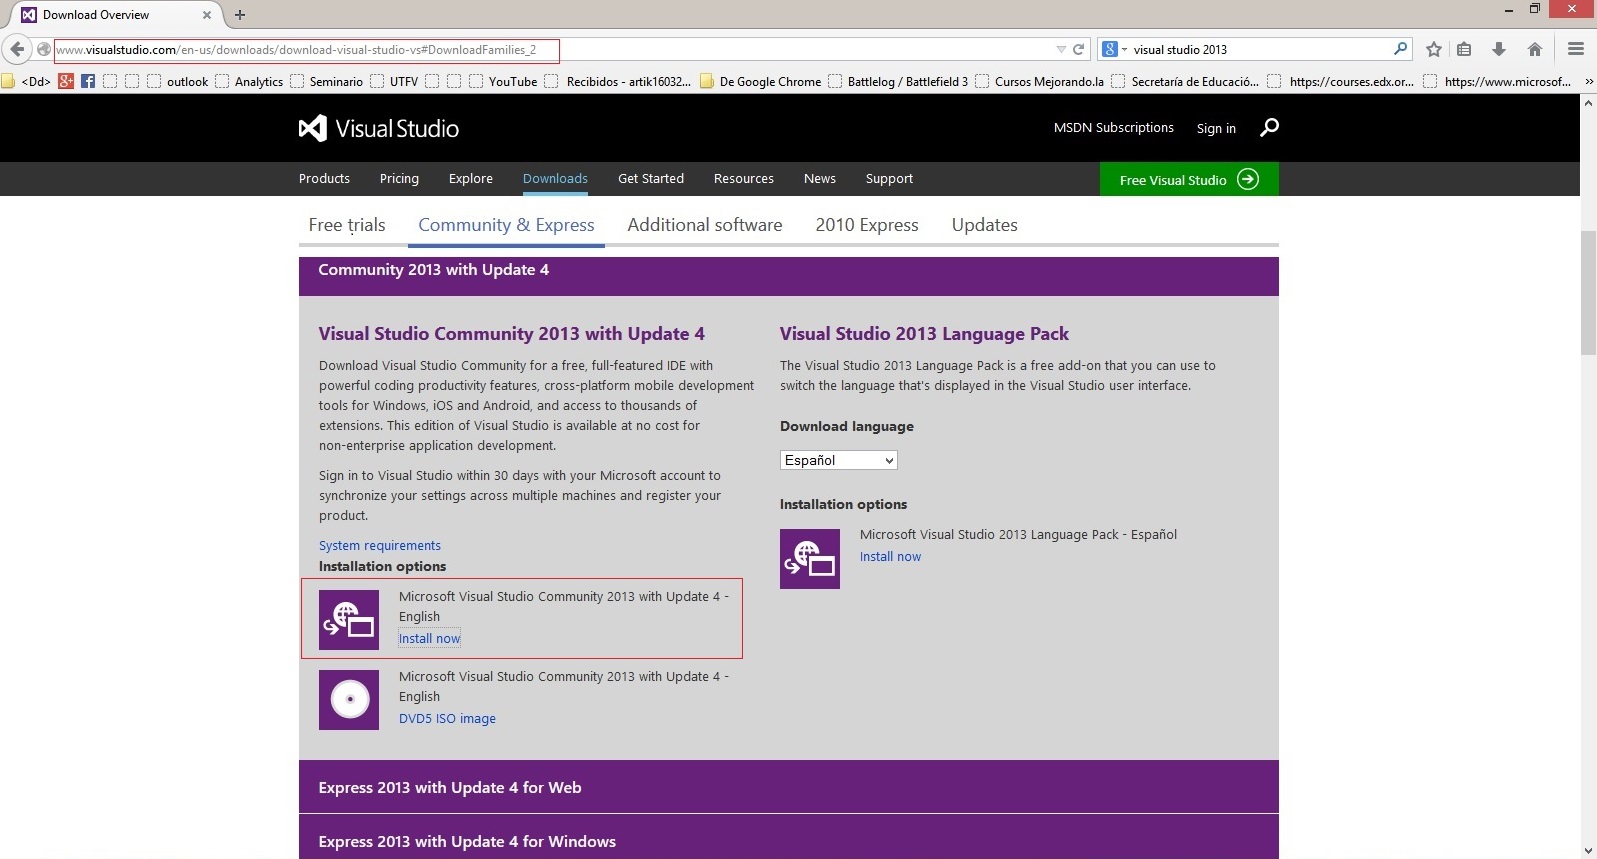
Task: Switch to the 2010 Express tab
Action: tap(867, 225)
